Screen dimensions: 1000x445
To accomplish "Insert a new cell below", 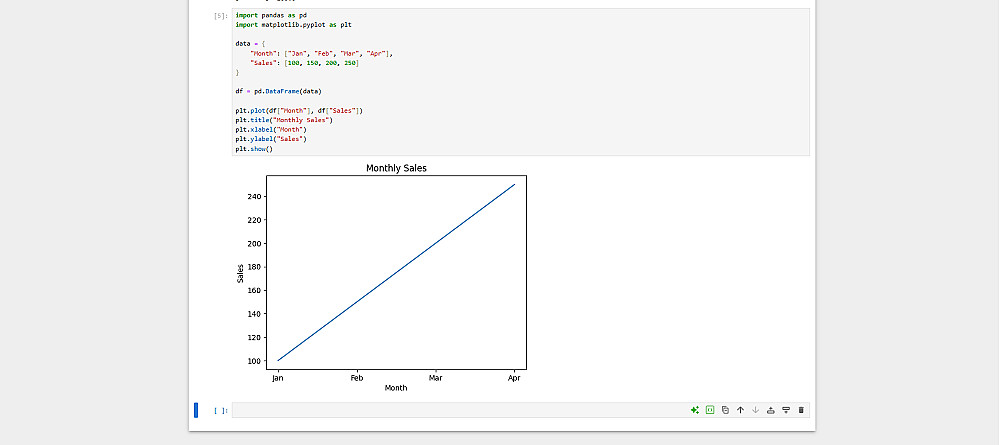I will (786, 410).
